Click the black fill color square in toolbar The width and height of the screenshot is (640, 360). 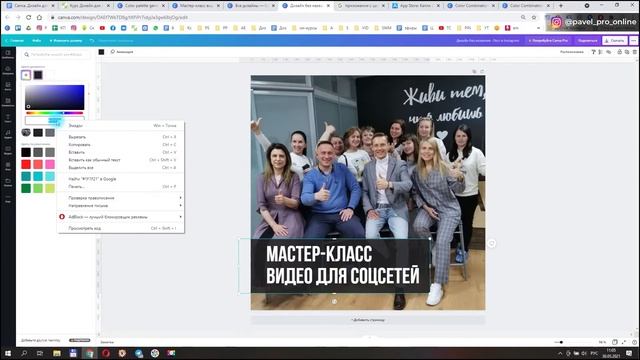102,52
